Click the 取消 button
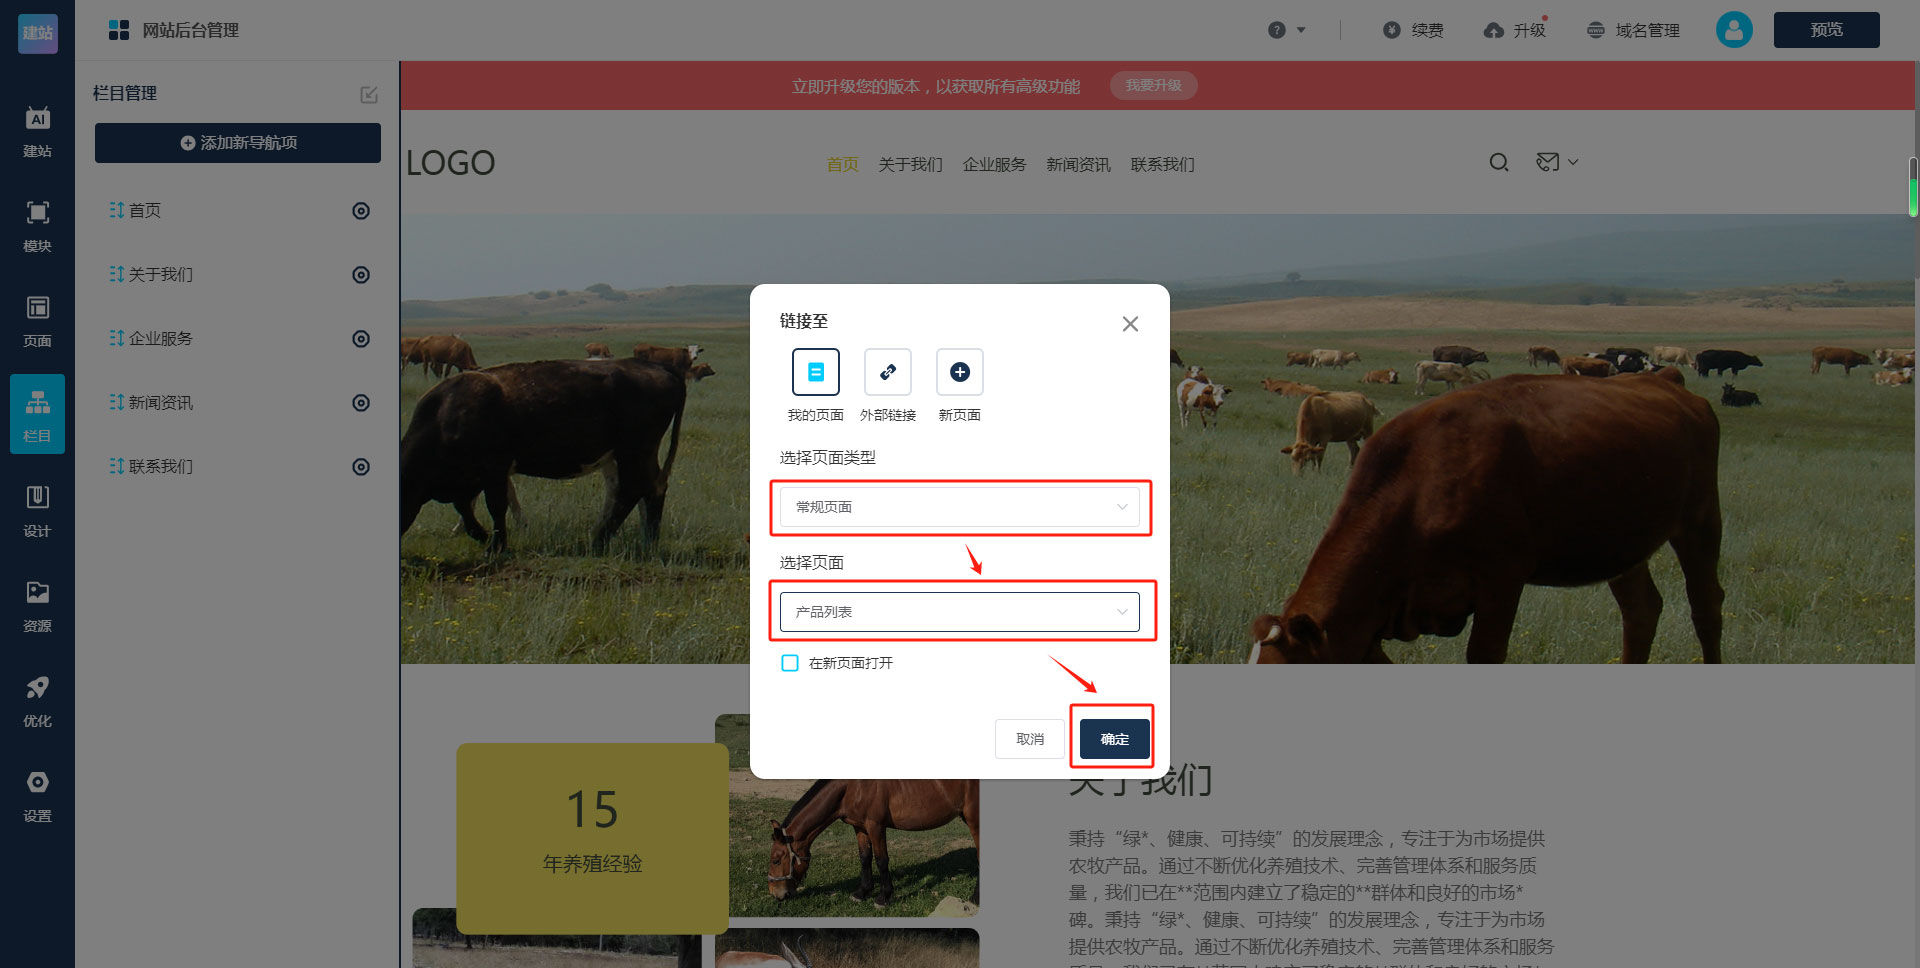This screenshot has height=968, width=1920. coord(1030,739)
